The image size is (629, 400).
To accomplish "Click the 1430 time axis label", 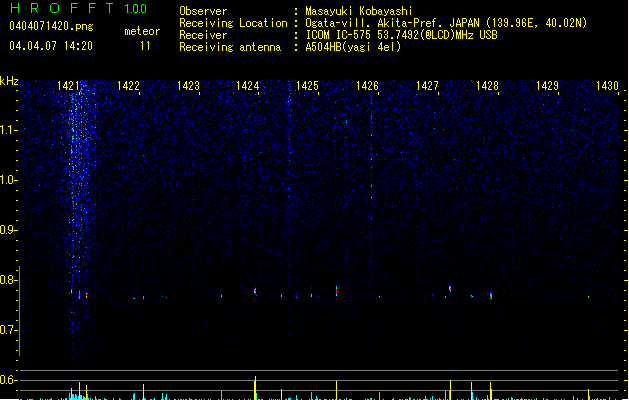I will tap(607, 86).
